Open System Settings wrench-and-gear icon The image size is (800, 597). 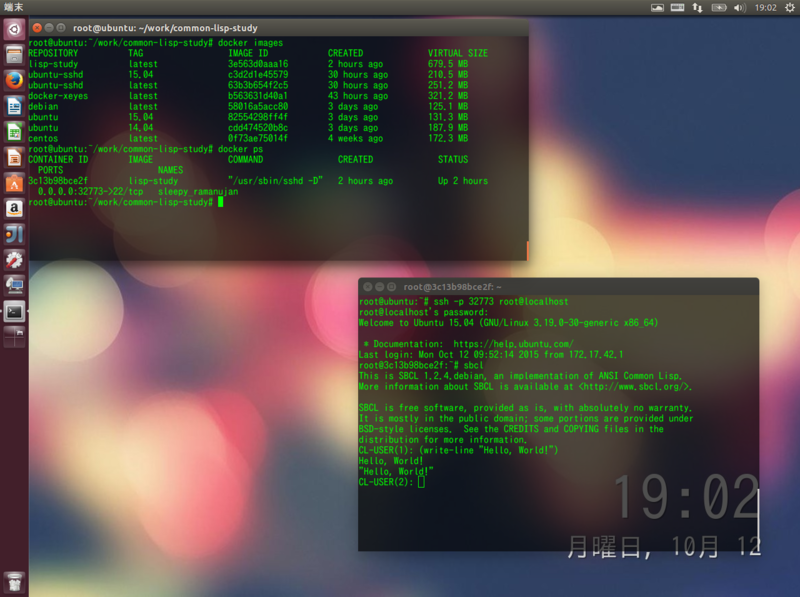(14, 260)
